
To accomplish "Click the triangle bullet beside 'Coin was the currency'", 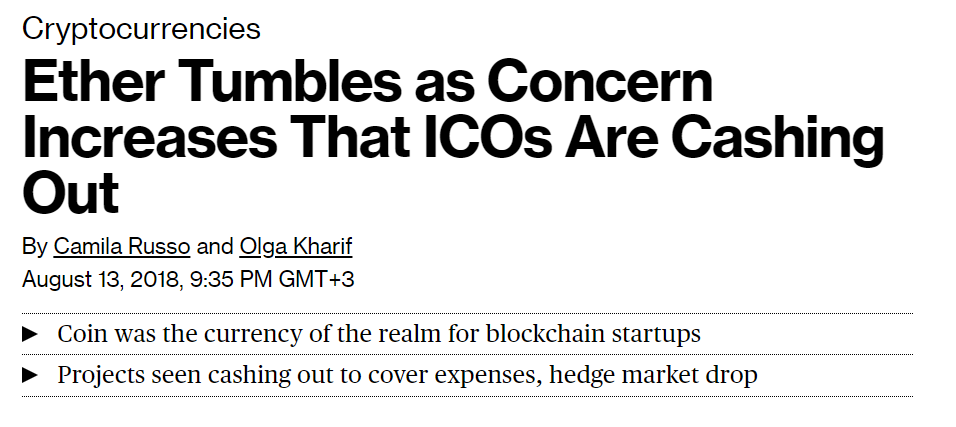I will click(30, 334).
